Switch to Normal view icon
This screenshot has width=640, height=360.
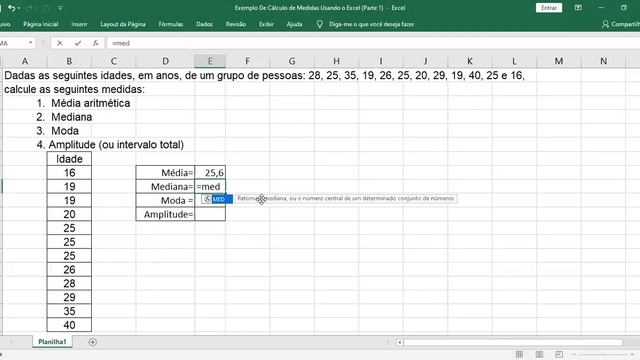pos(519,354)
